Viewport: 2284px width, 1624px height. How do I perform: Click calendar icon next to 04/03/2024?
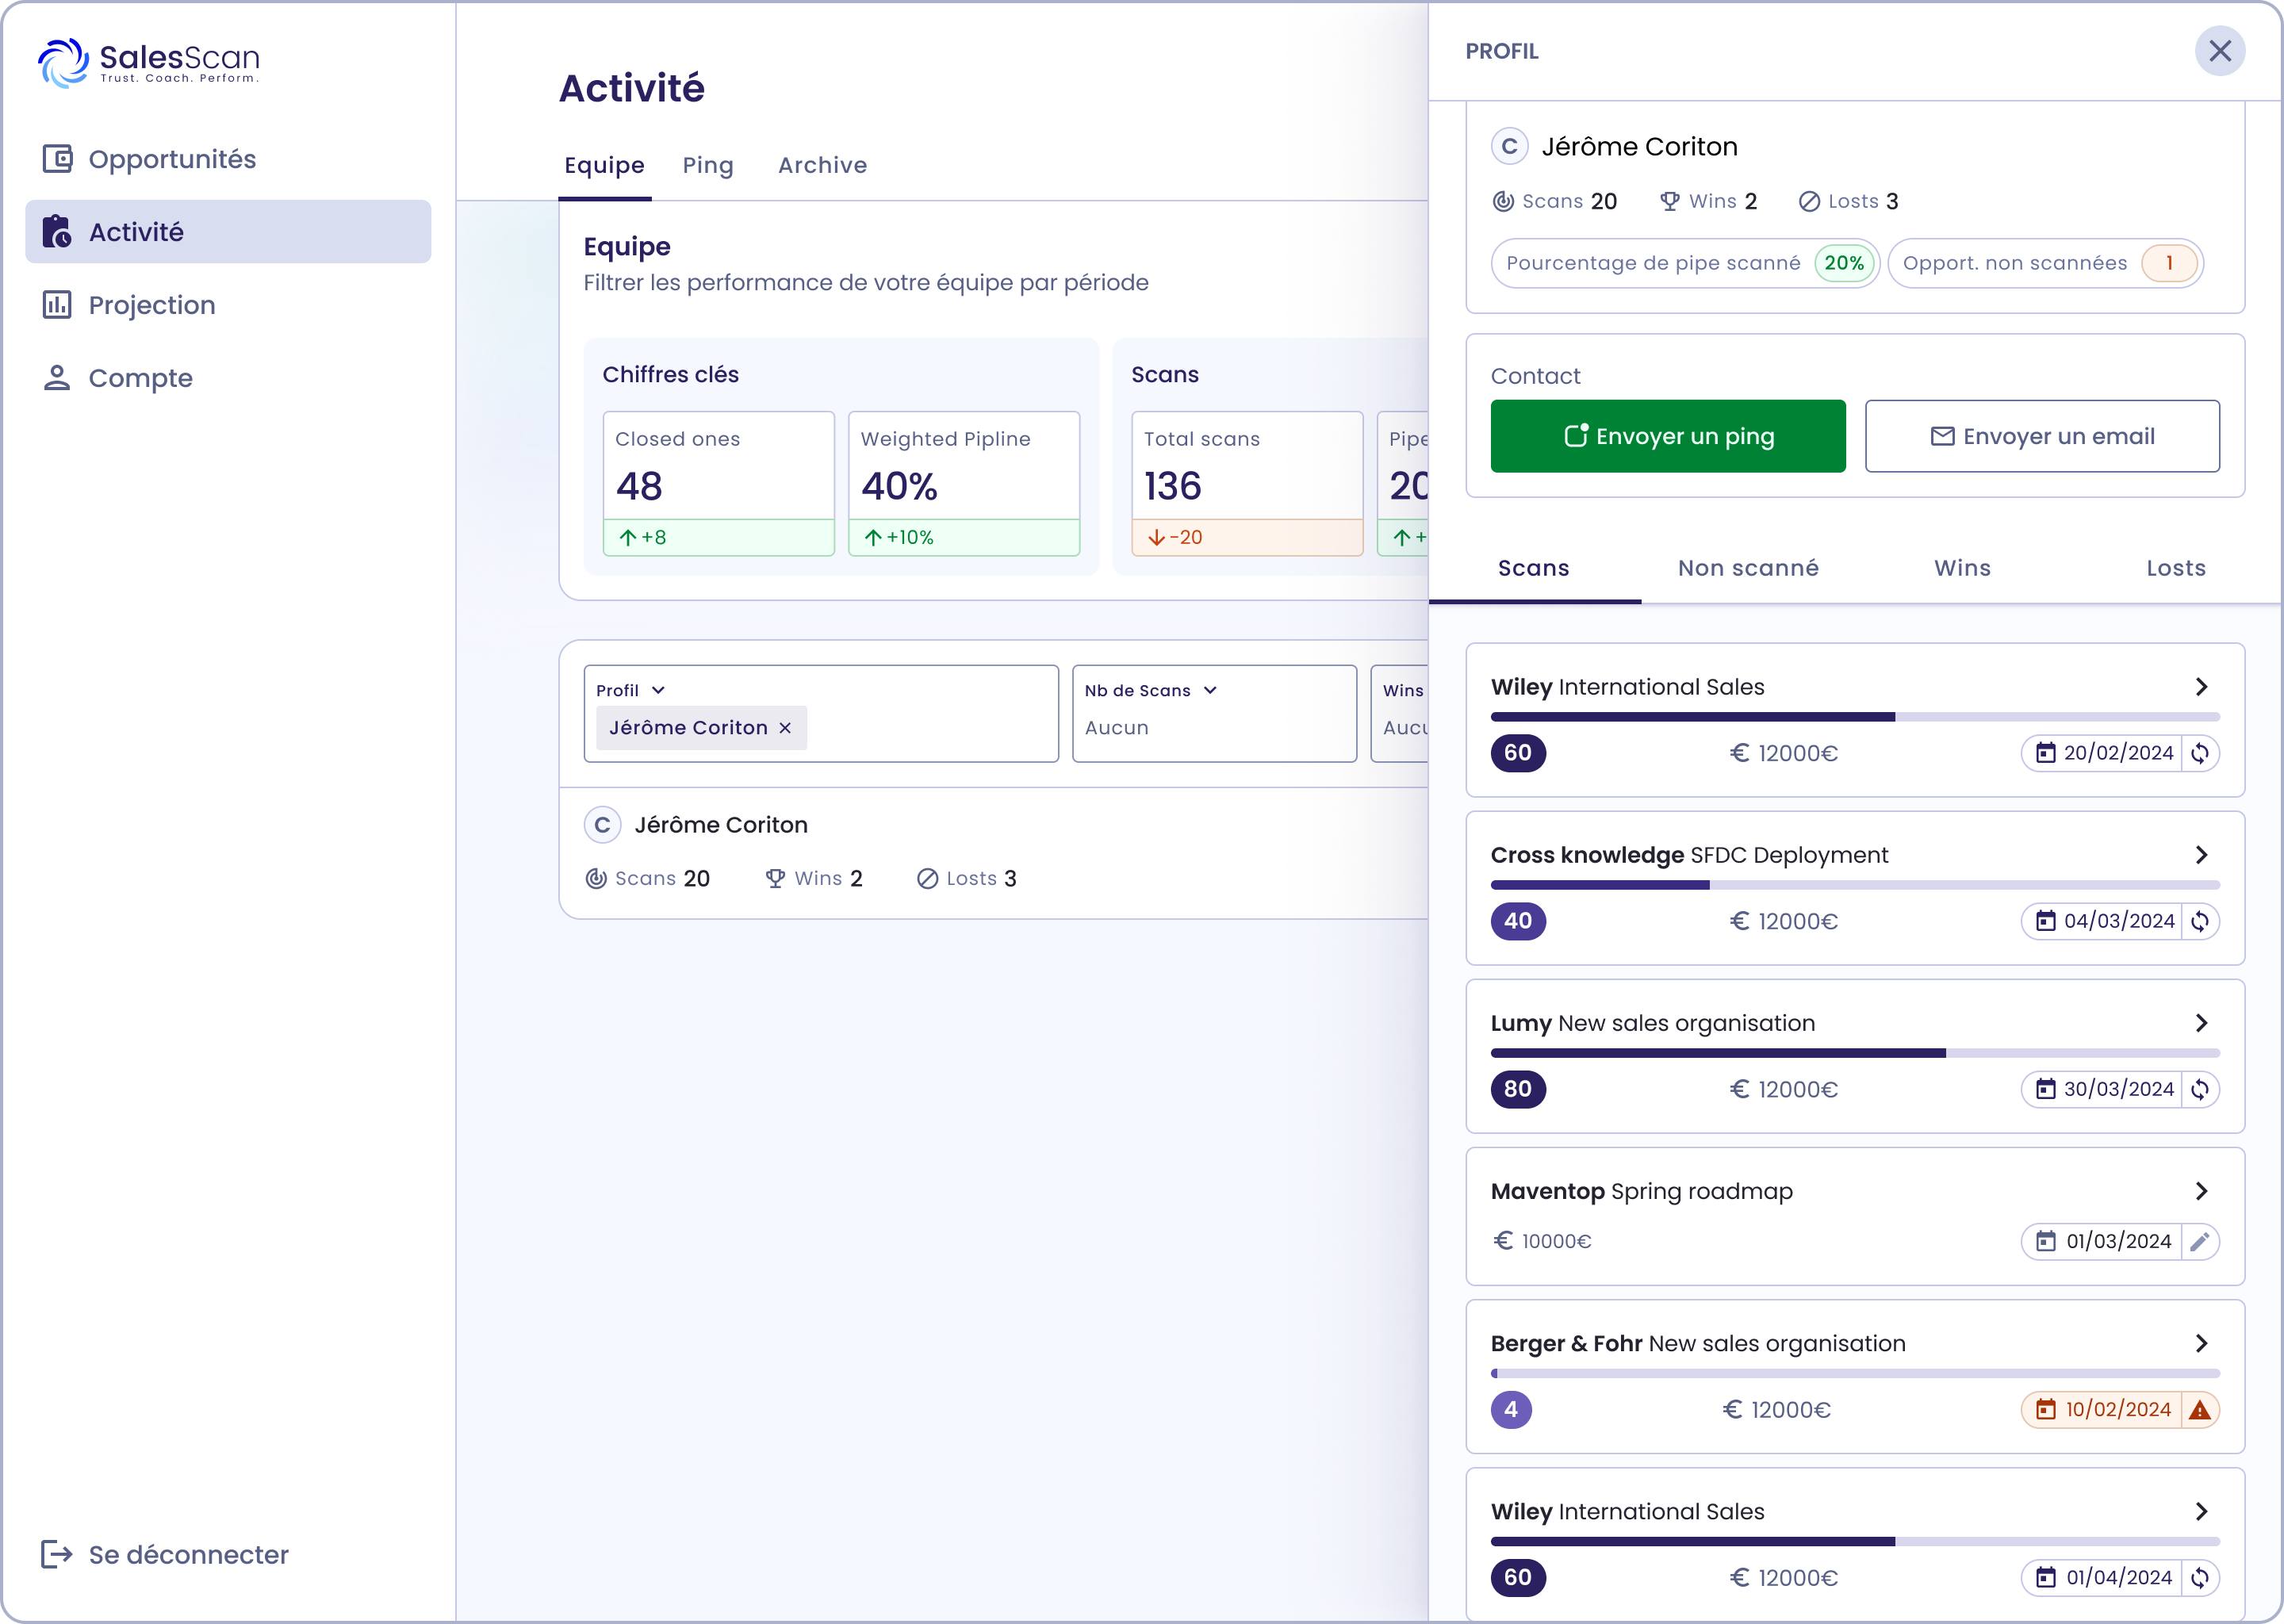(x=2046, y=921)
